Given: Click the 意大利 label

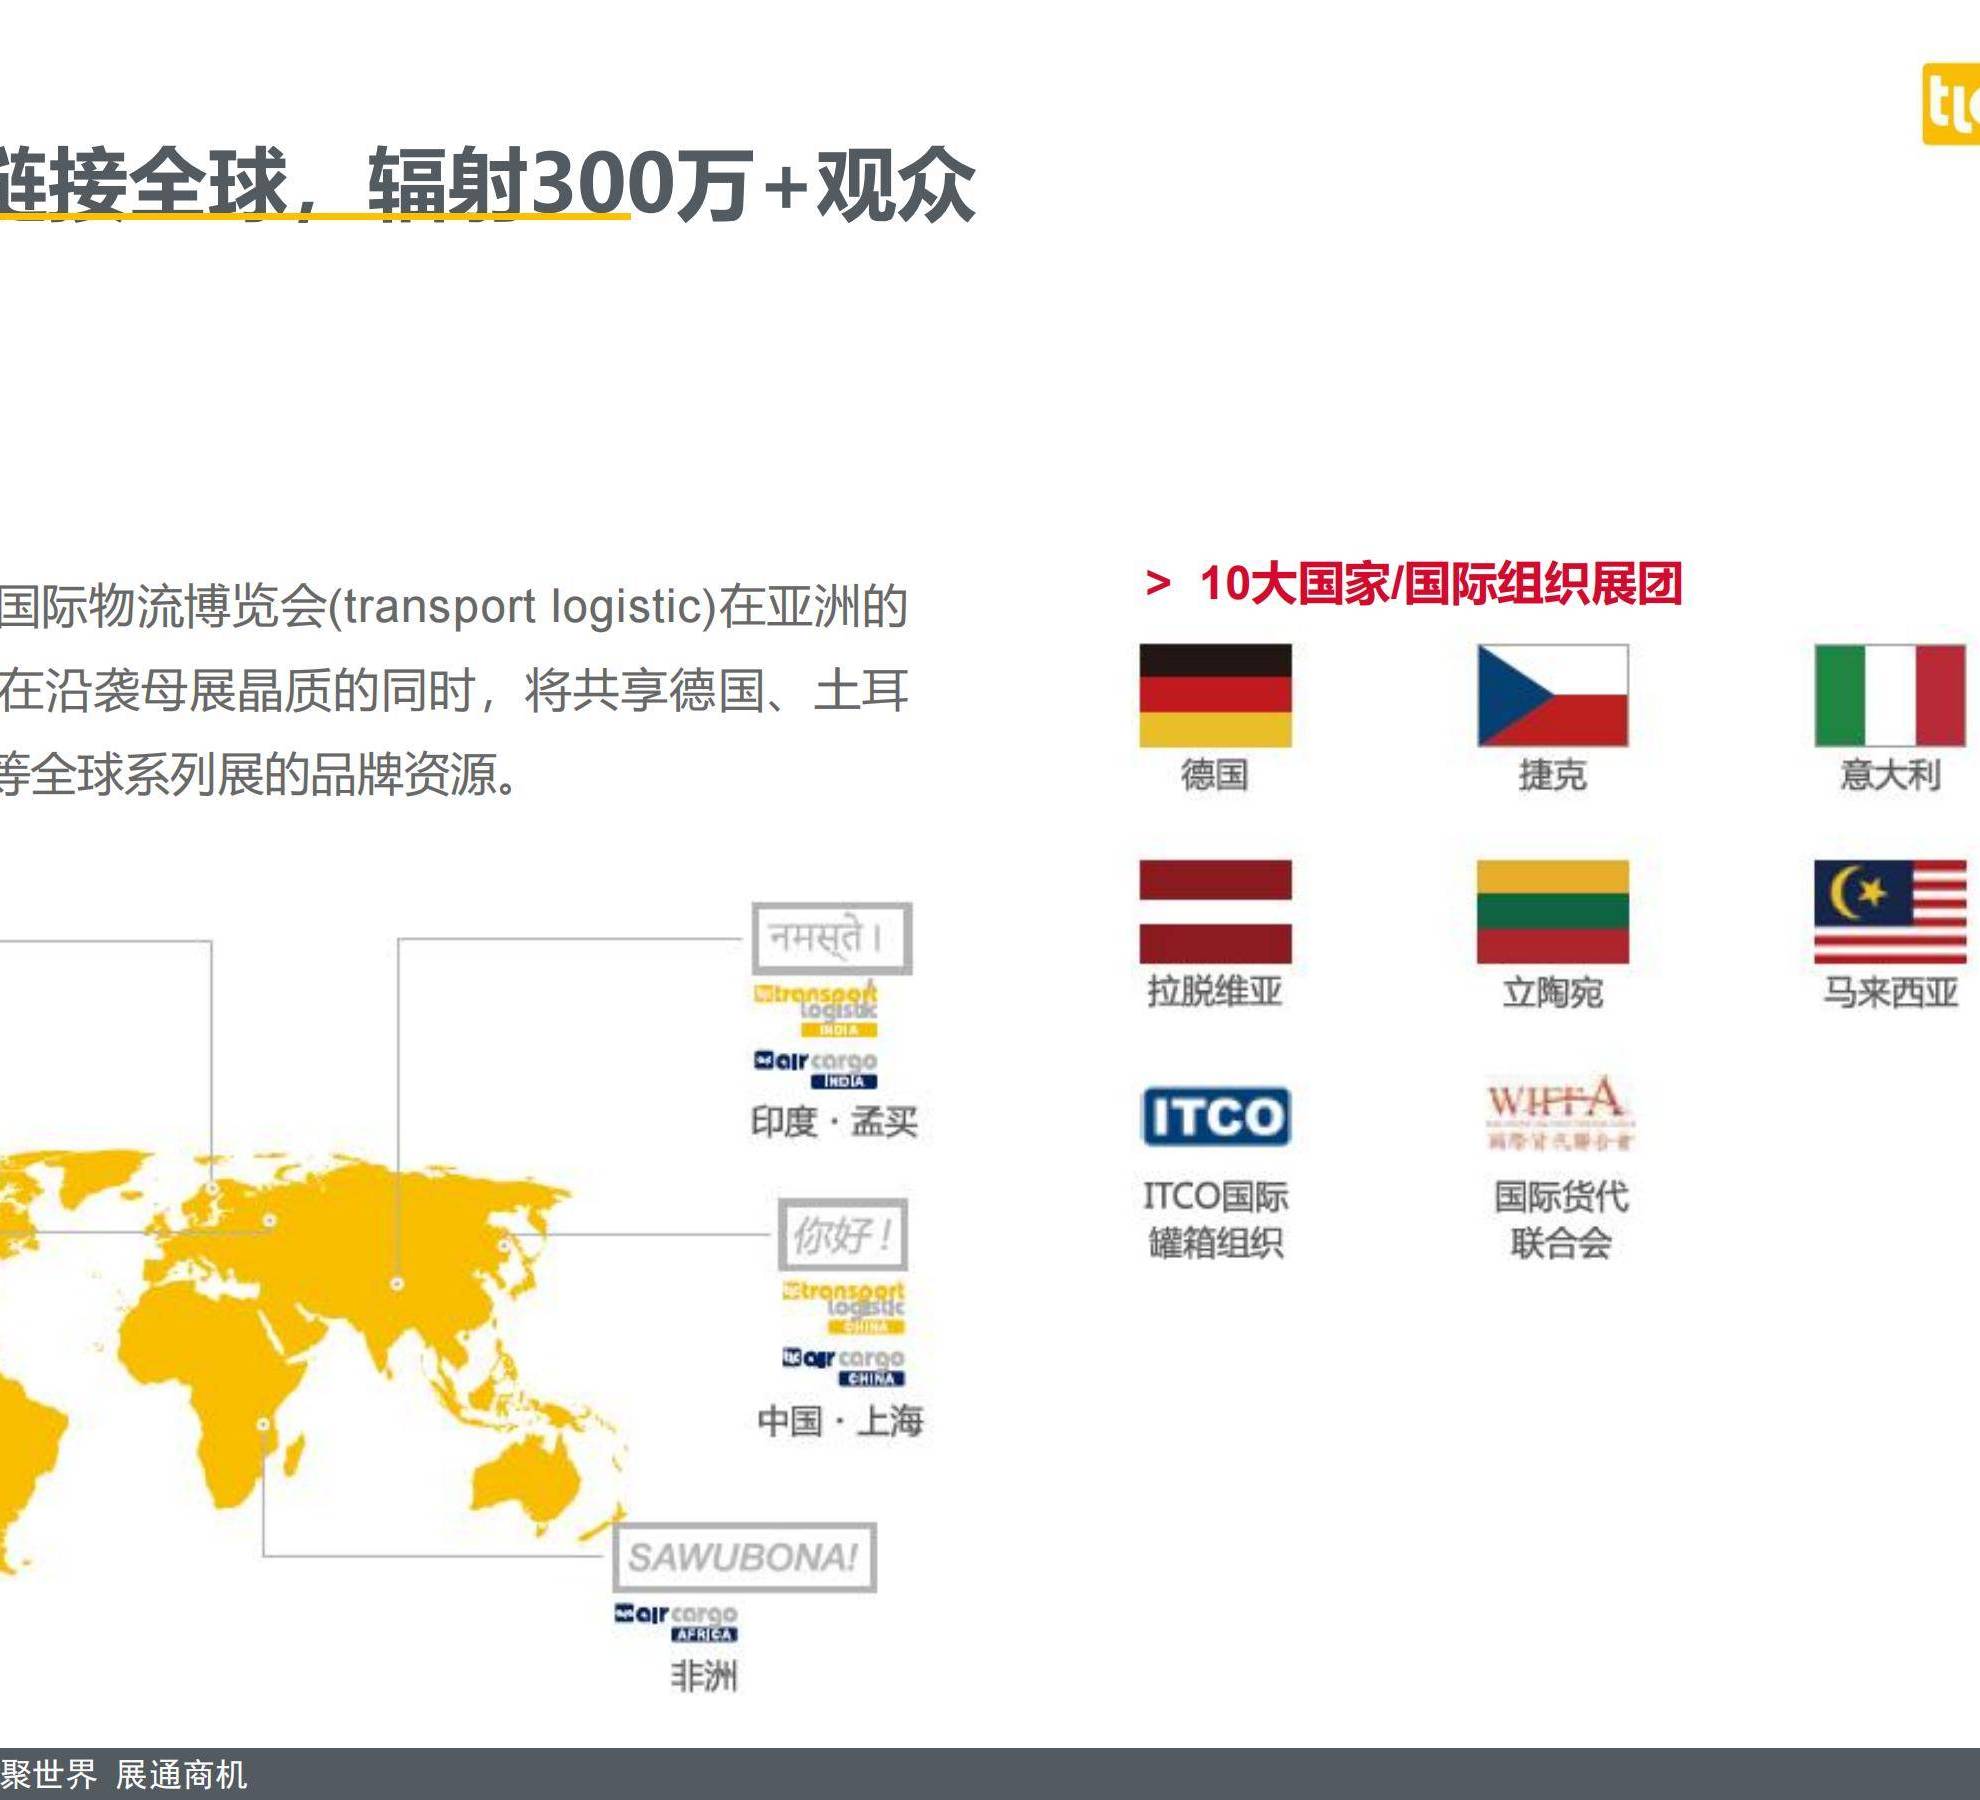Looking at the screenshot, I should 1890,775.
